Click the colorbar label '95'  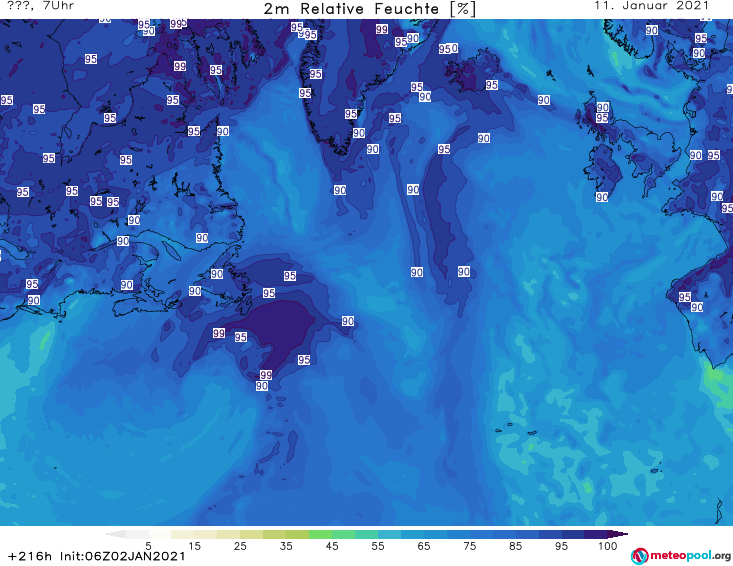pos(561,546)
